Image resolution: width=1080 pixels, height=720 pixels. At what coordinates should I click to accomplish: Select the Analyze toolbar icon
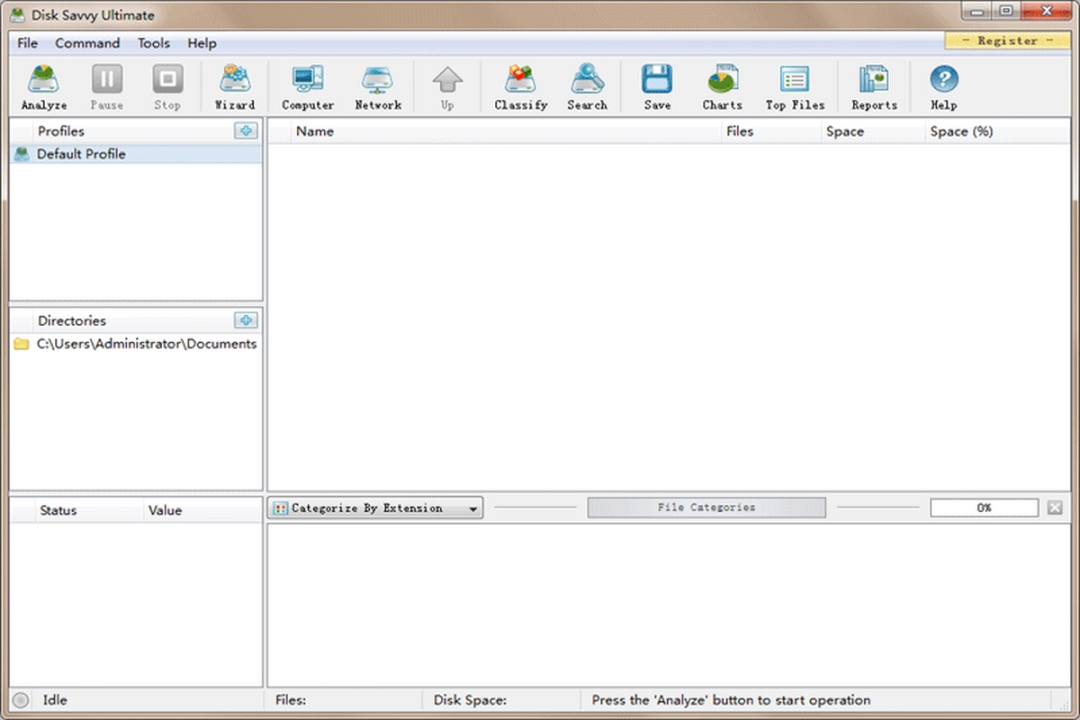coord(43,86)
